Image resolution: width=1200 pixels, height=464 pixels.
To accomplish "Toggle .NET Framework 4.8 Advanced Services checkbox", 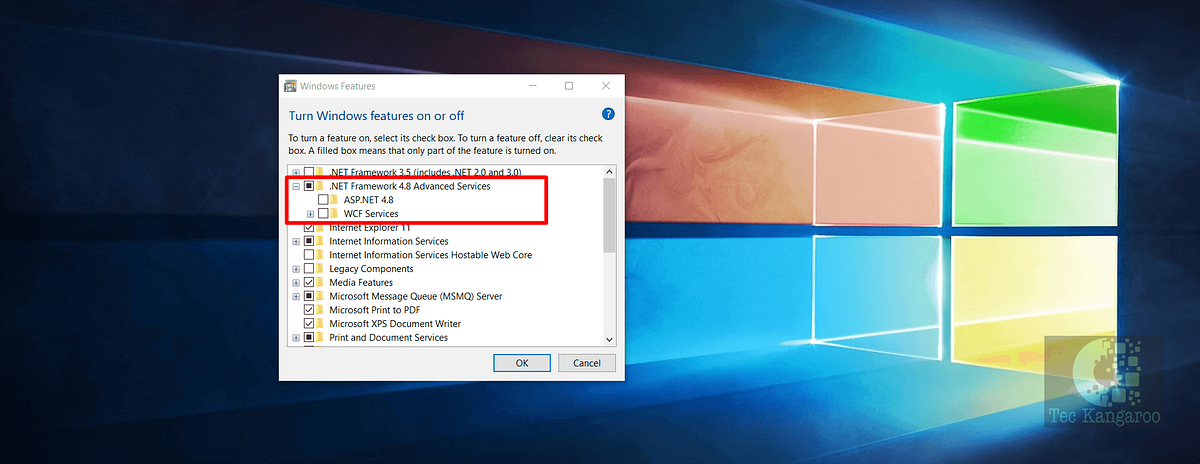I will [x=309, y=186].
